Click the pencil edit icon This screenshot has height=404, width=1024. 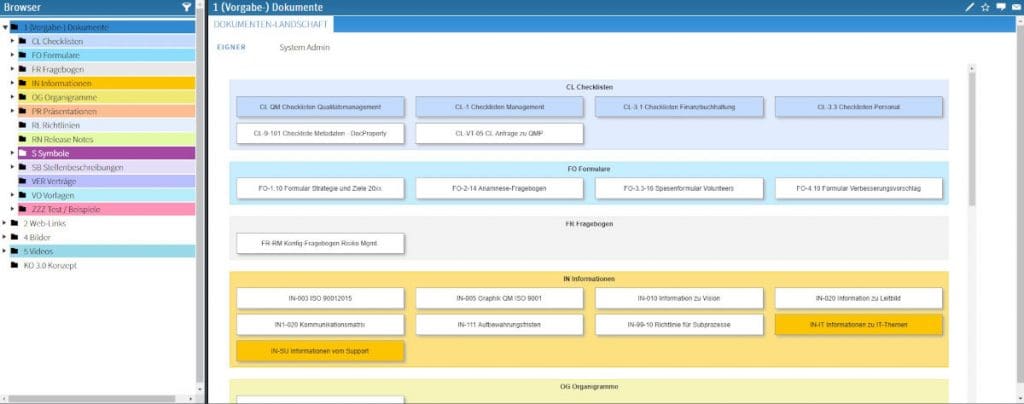coord(968,7)
